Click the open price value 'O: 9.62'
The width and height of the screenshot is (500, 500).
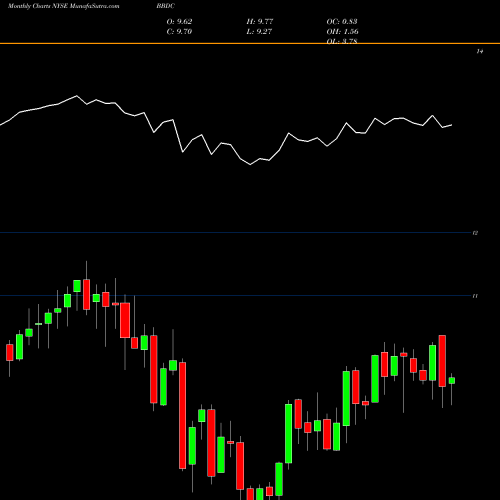click(179, 22)
